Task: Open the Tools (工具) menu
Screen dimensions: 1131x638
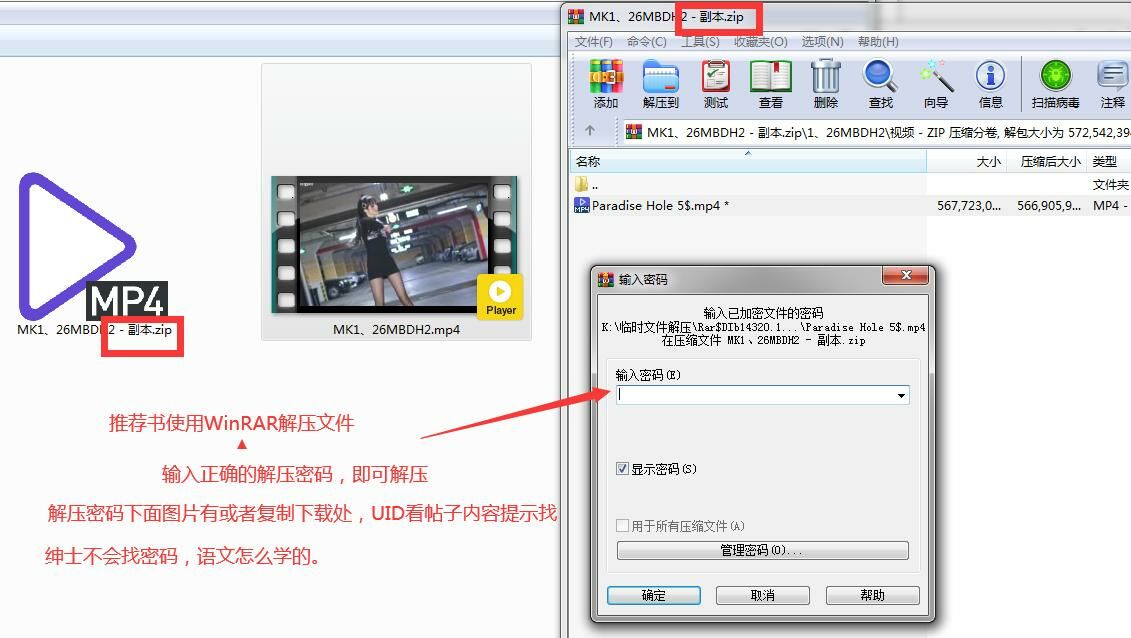Action: click(700, 42)
